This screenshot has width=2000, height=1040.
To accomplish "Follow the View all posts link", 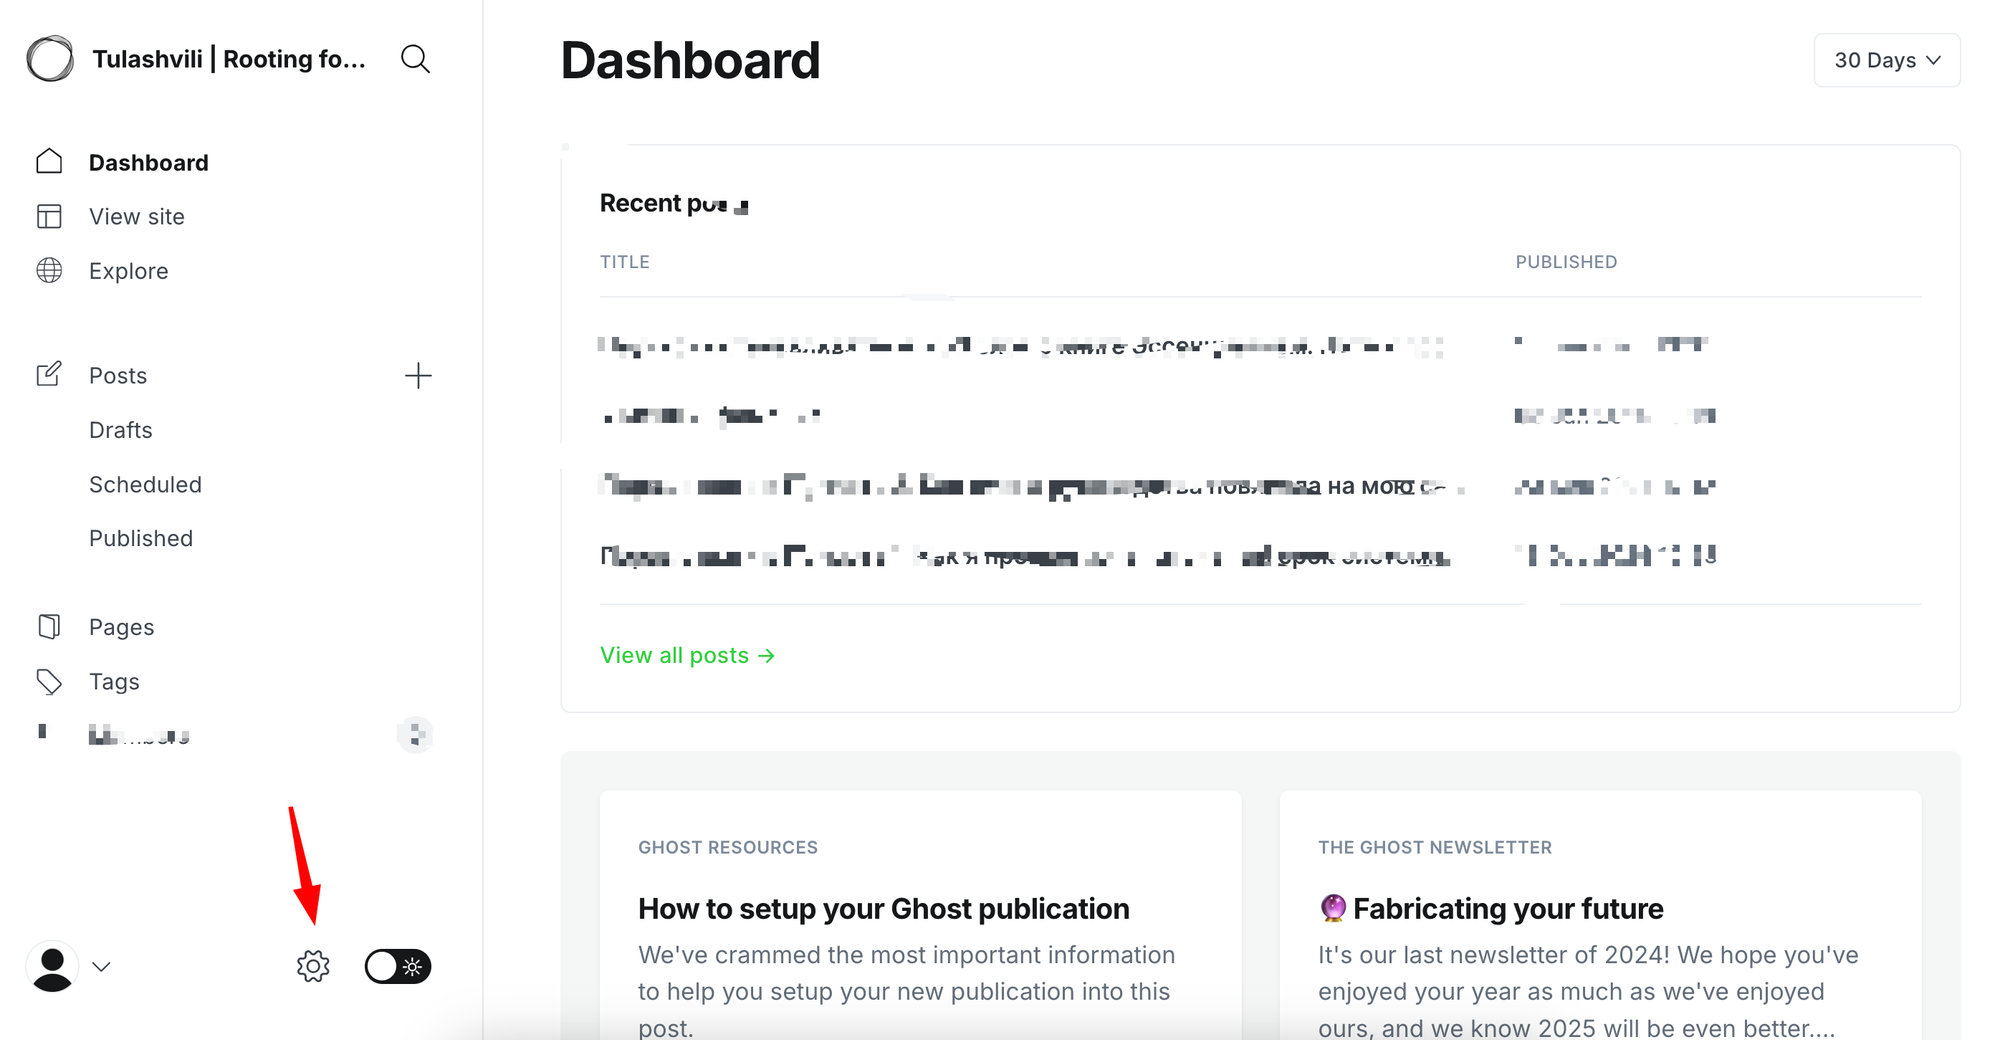I will (688, 655).
